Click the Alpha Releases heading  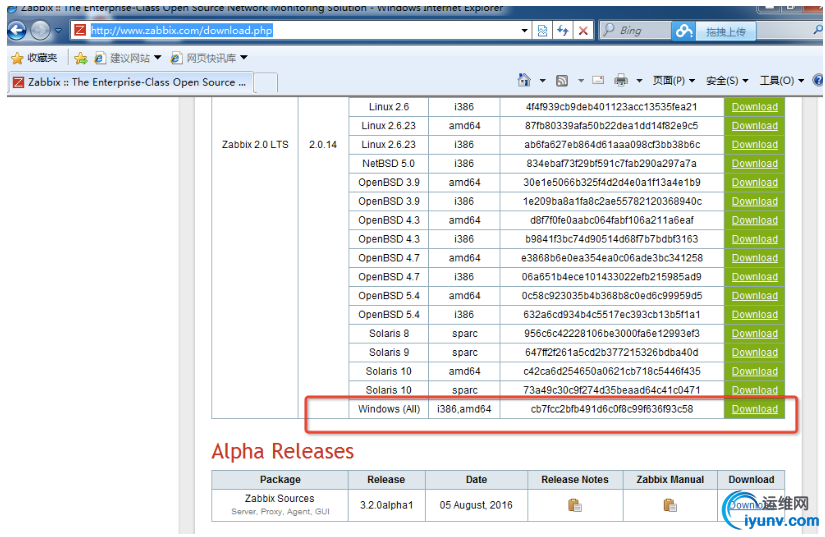point(283,451)
